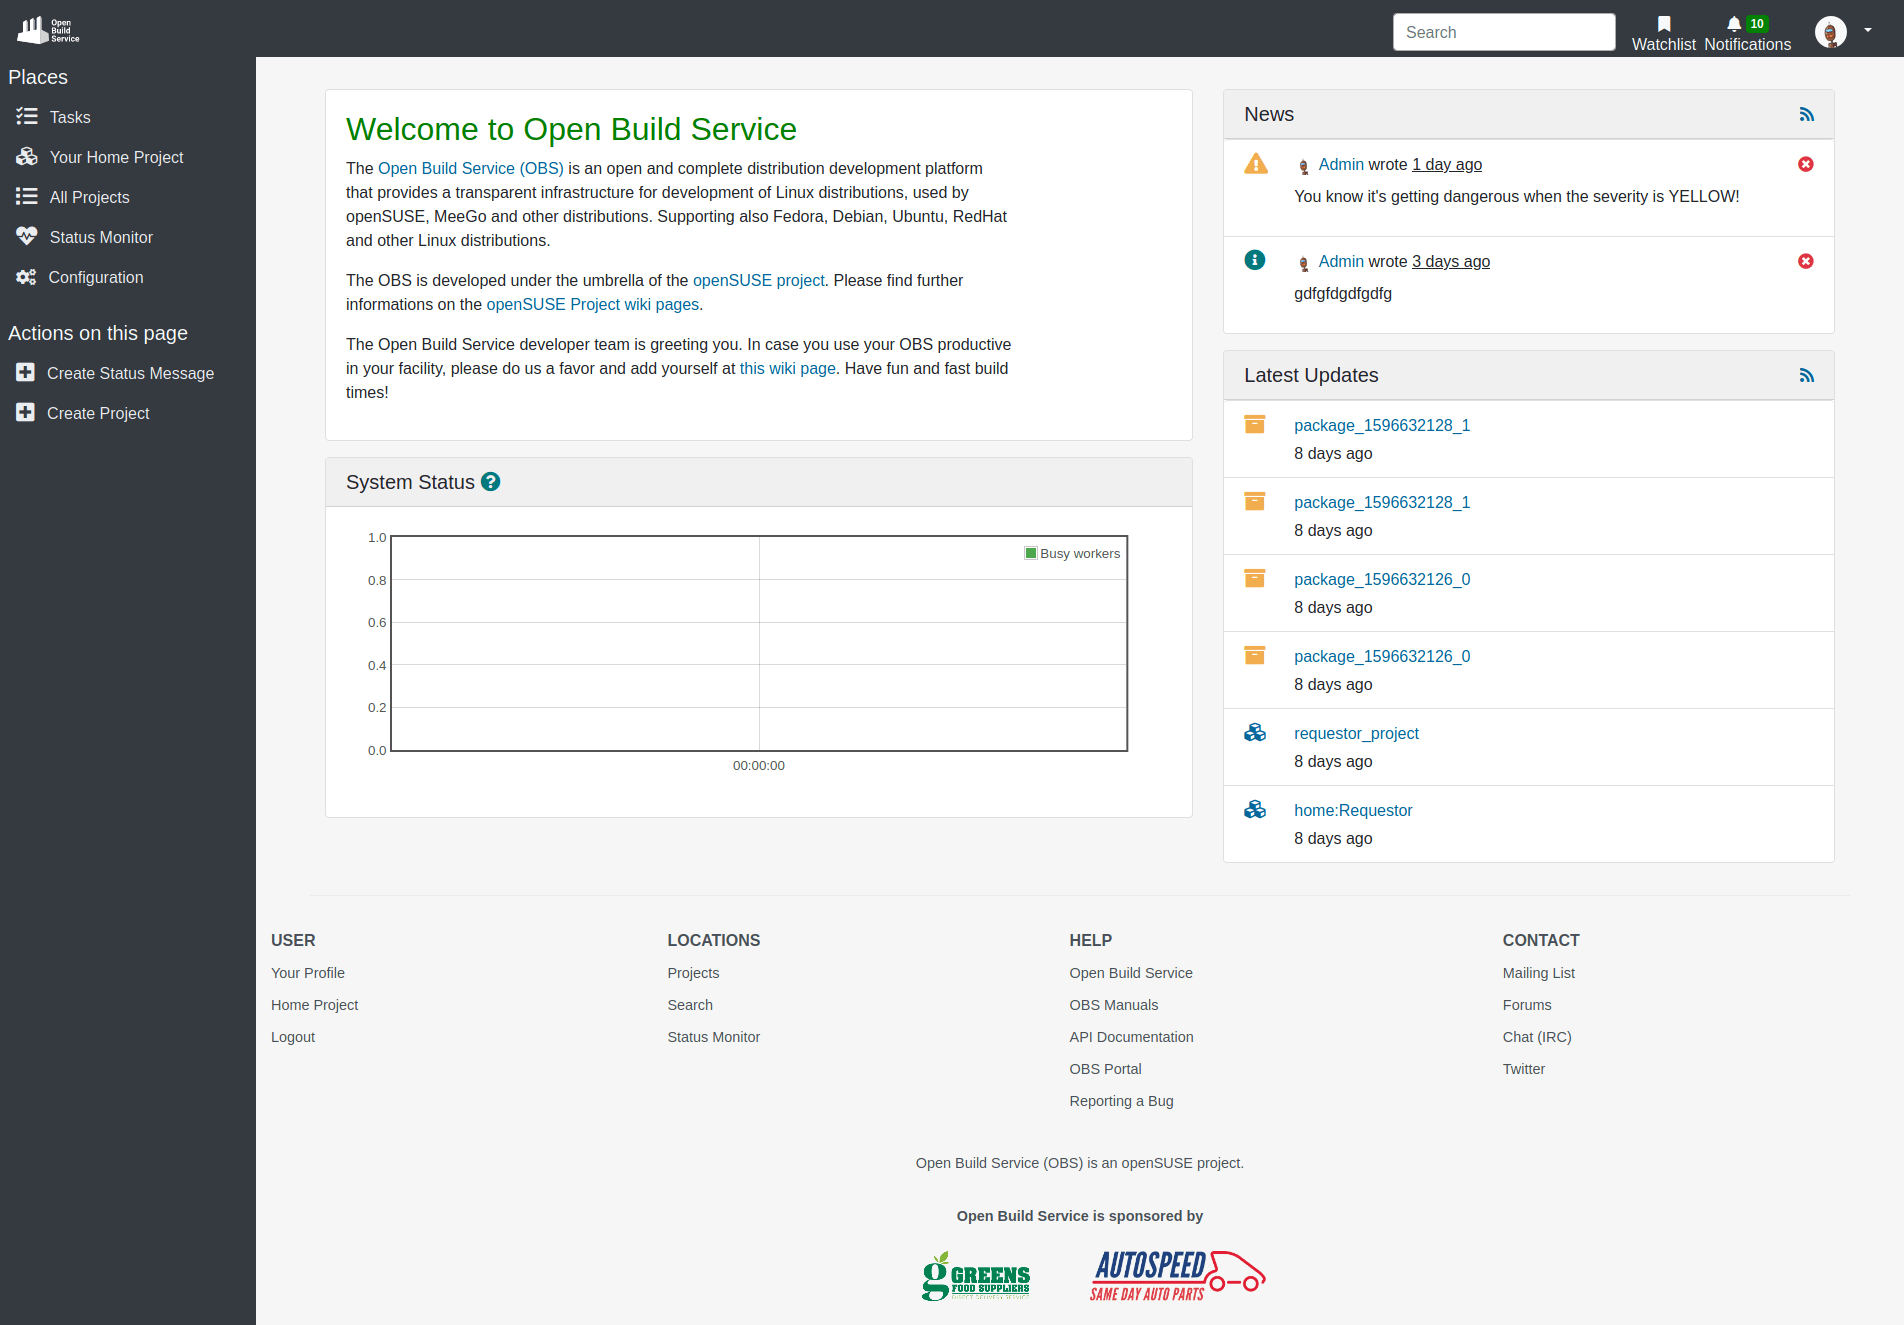
Task: Dismiss the YELLOW severity news message
Action: (x=1805, y=164)
